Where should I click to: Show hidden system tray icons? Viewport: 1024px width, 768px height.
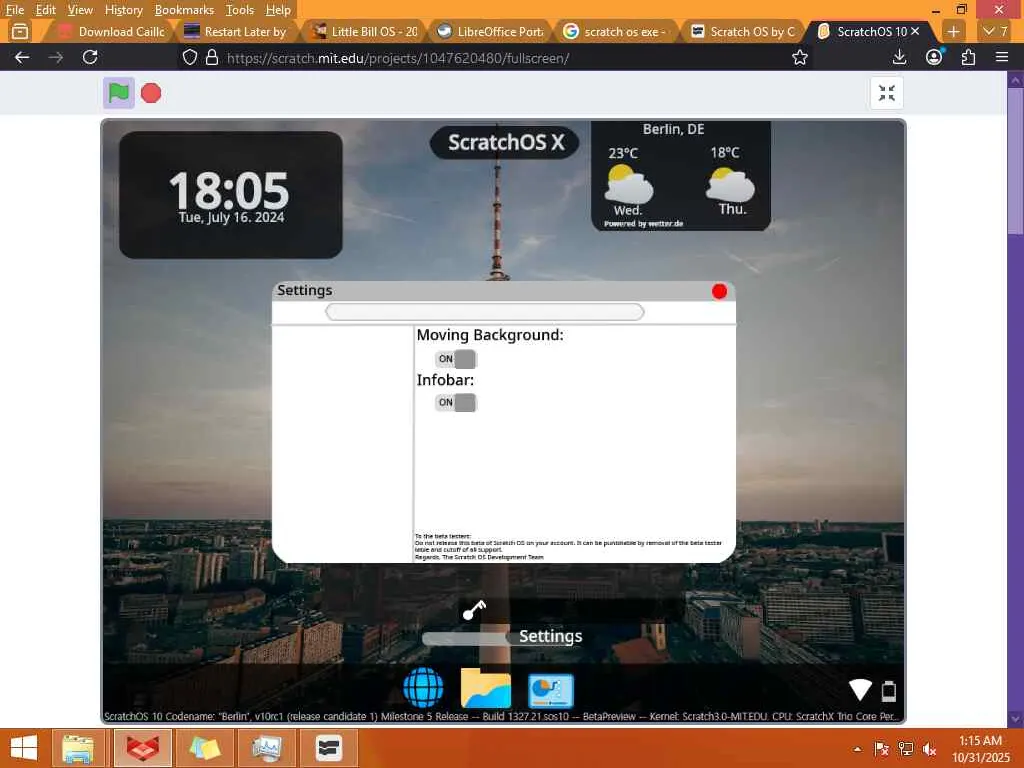point(857,749)
